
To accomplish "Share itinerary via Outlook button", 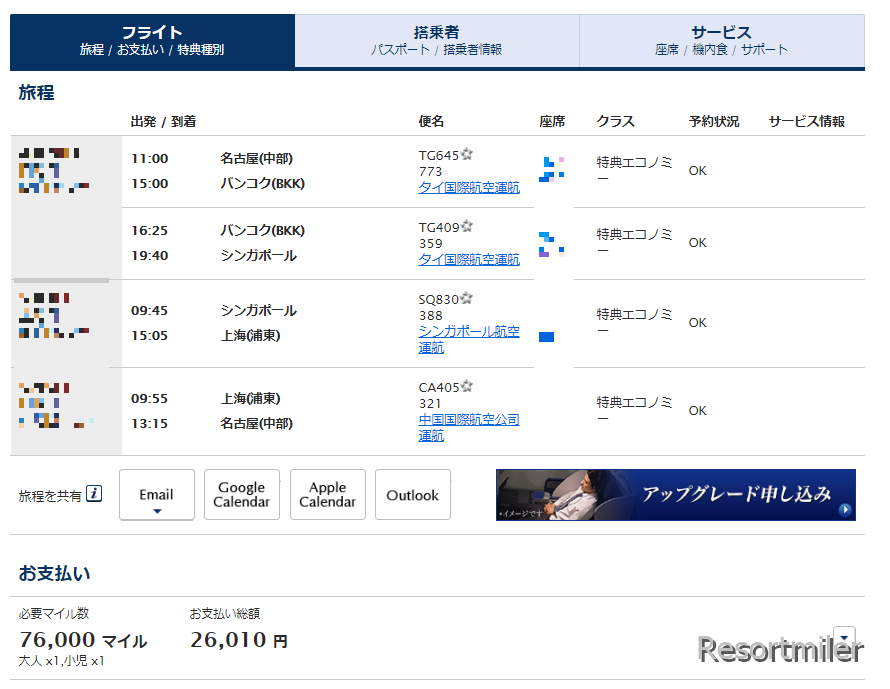I will coord(413,495).
